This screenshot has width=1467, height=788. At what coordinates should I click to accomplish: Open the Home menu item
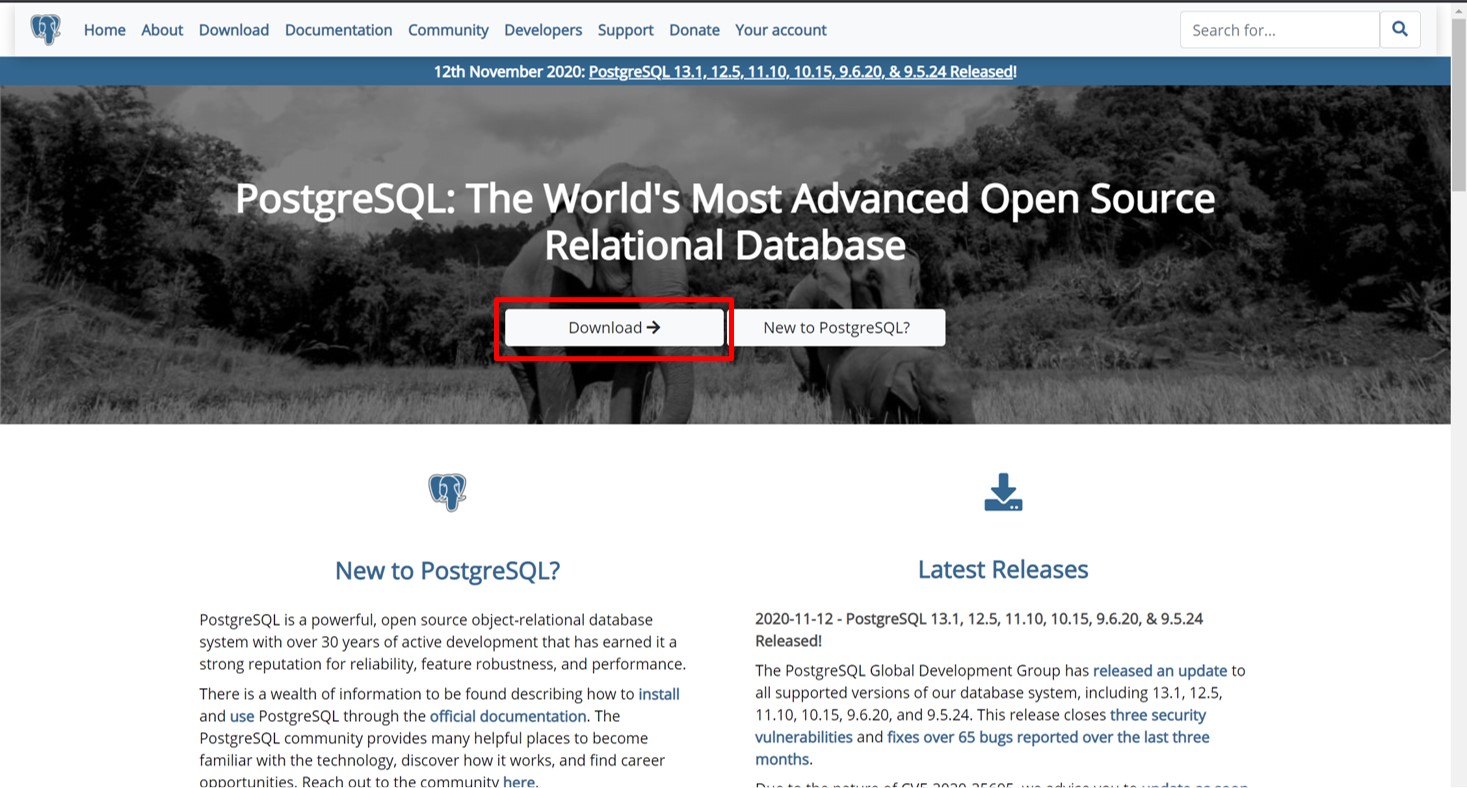pos(104,30)
